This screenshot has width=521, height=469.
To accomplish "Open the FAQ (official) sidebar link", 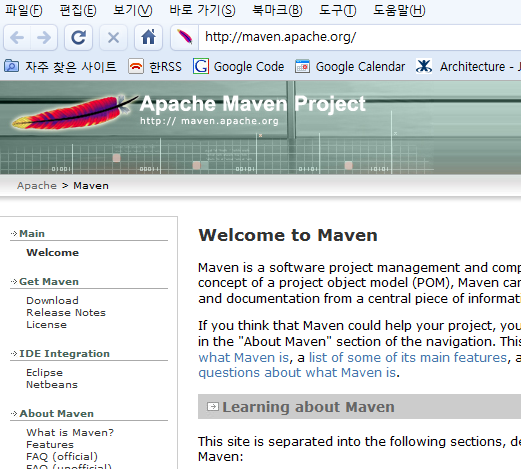I will [x=62, y=457].
